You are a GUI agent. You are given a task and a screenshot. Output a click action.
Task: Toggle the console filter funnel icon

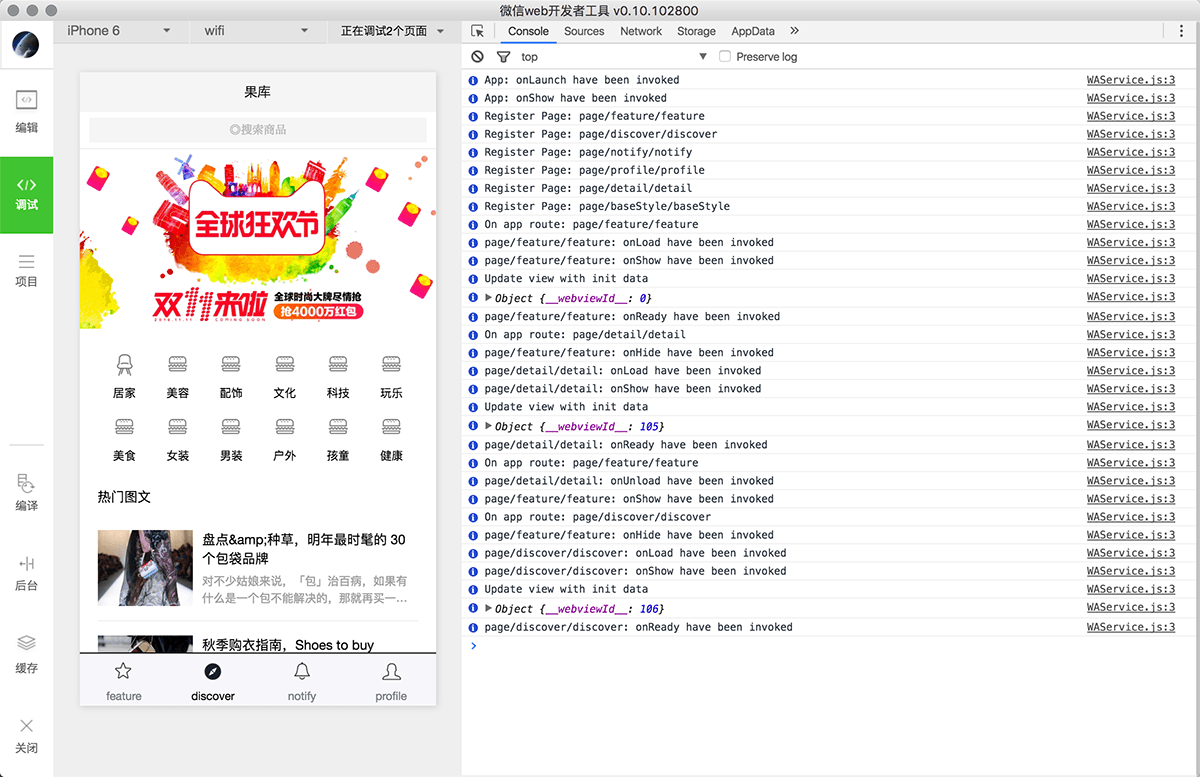tap(503, 57)
